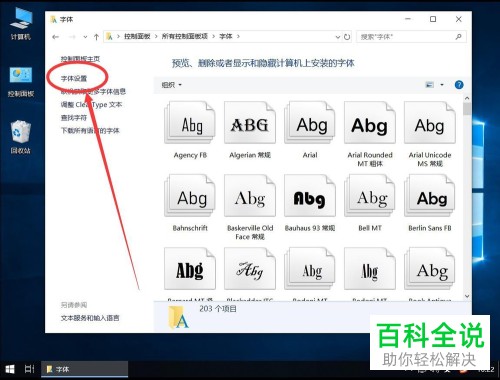Viewport: 500px width, 380px height.
Task: Open the Control Panel desktop icon
Action: tap(21, 82)
